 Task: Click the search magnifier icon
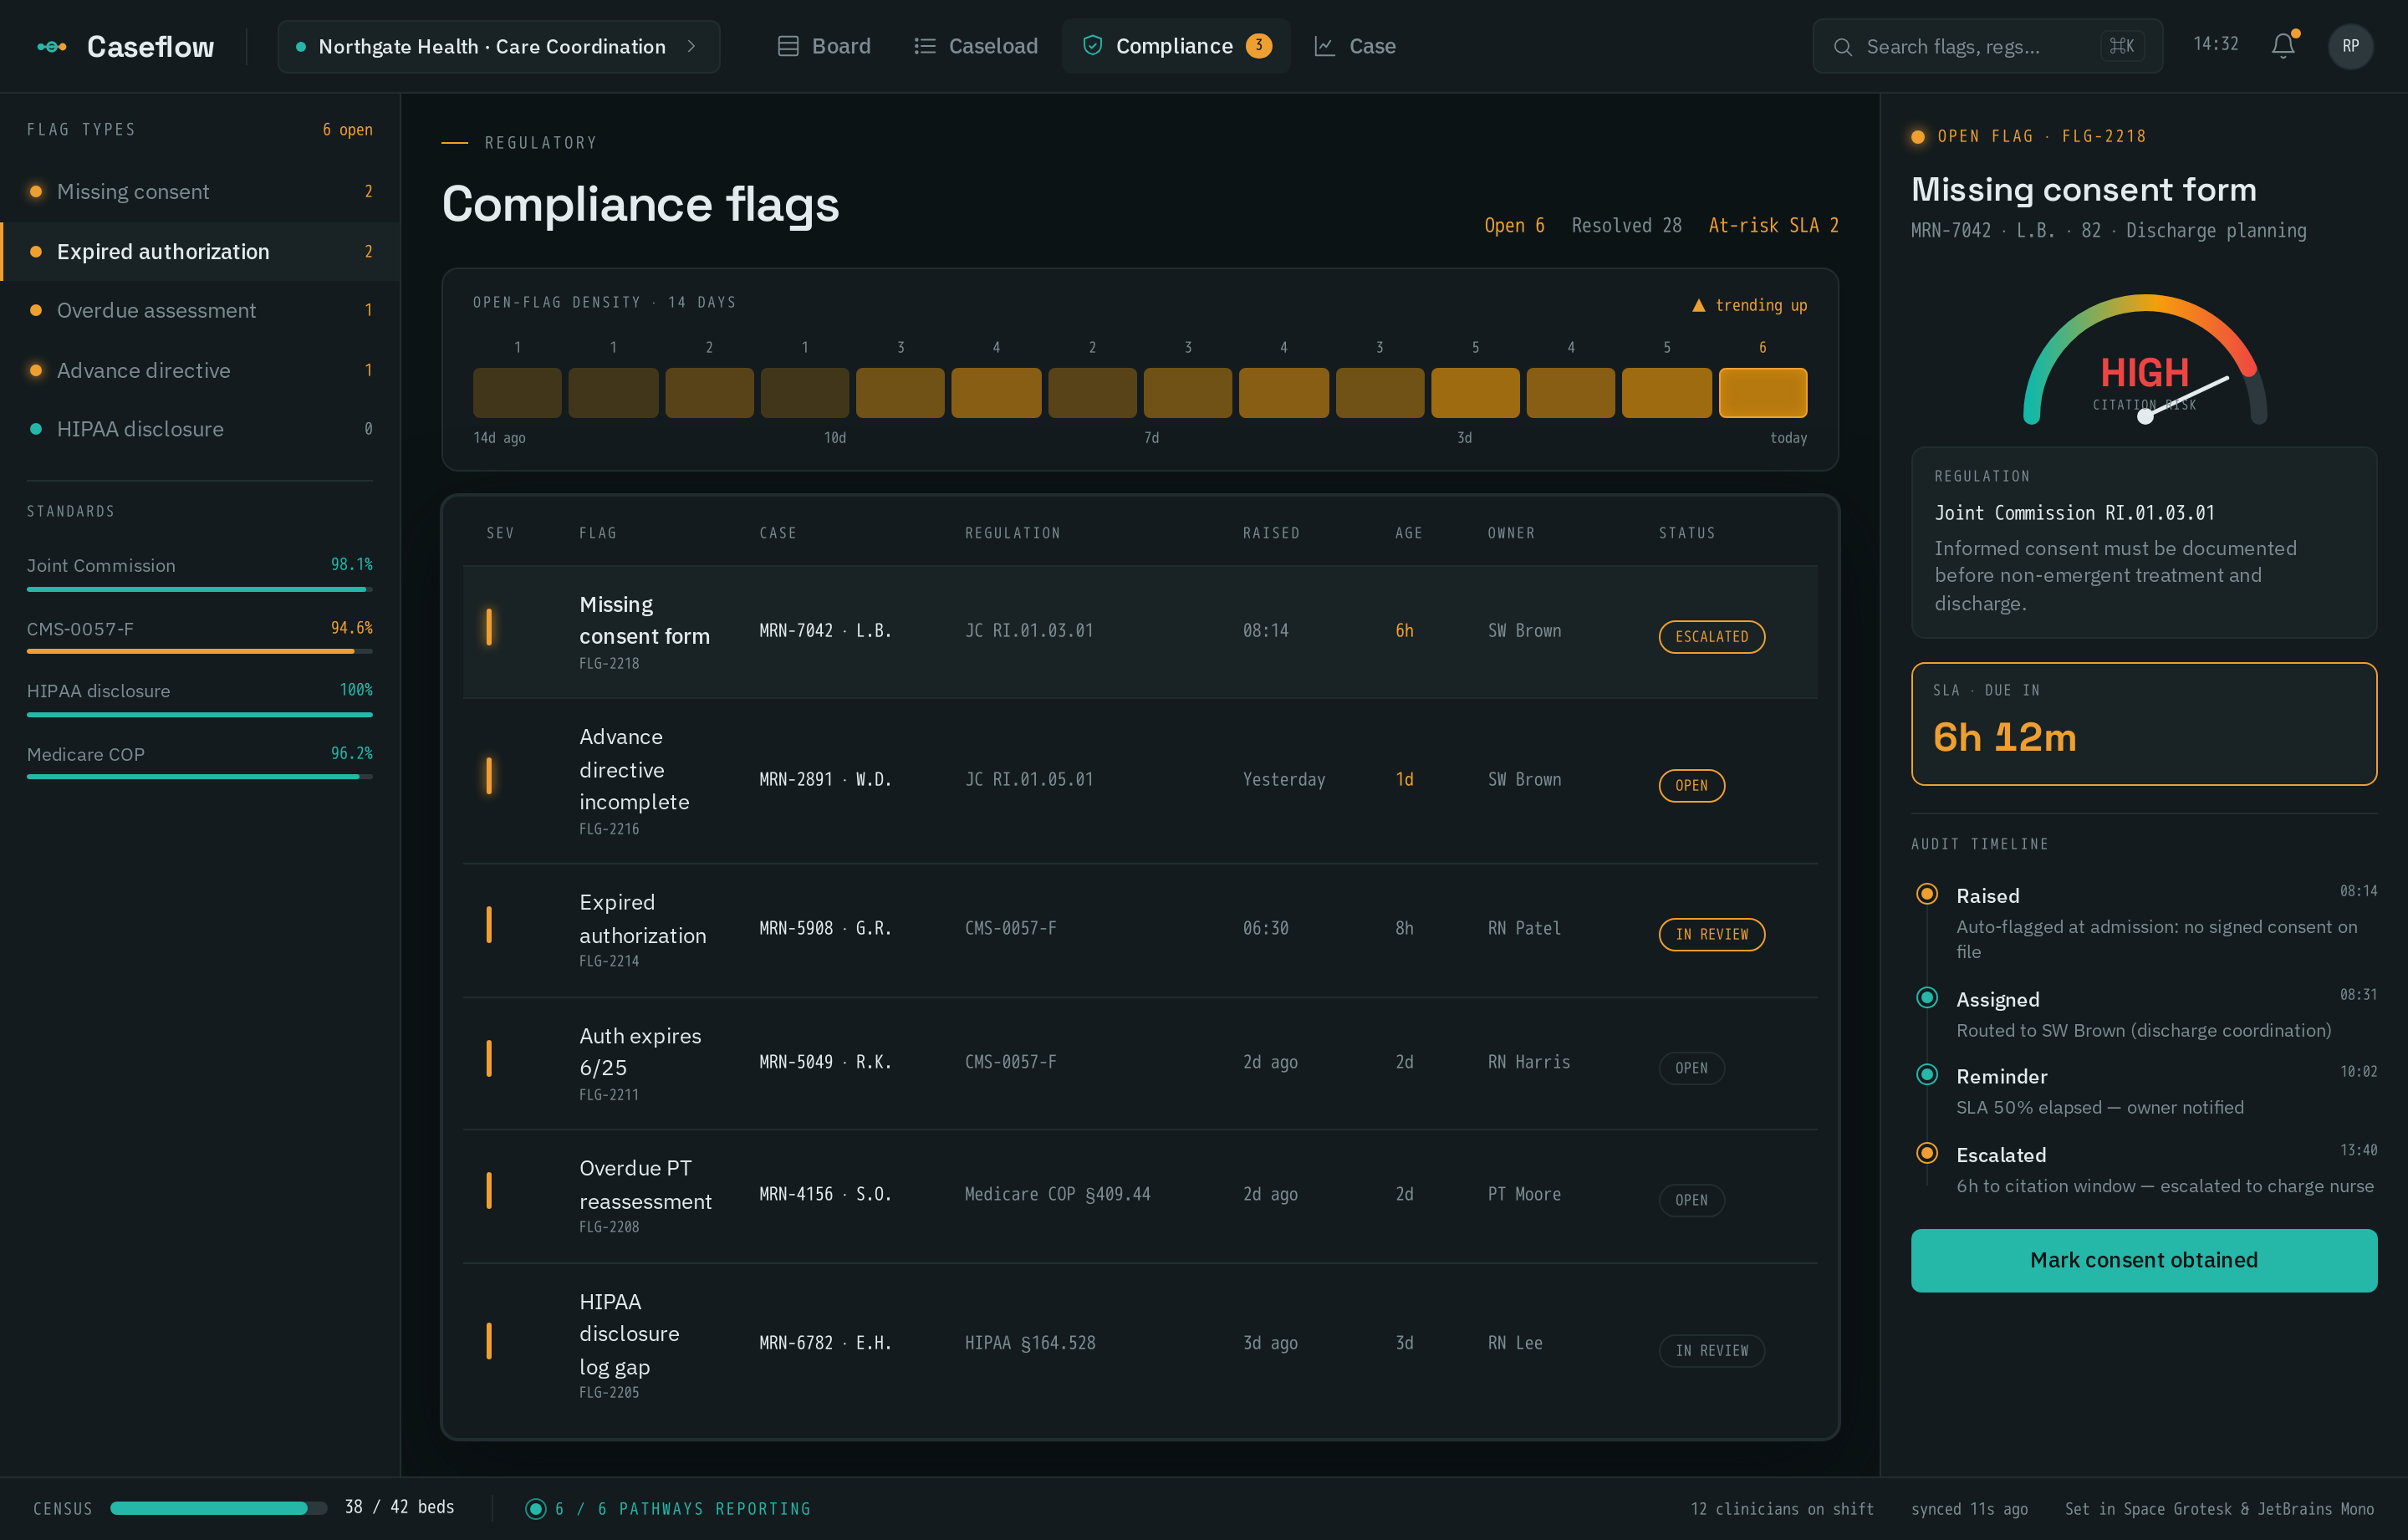pyautogui.click(x=1842, y=46)
